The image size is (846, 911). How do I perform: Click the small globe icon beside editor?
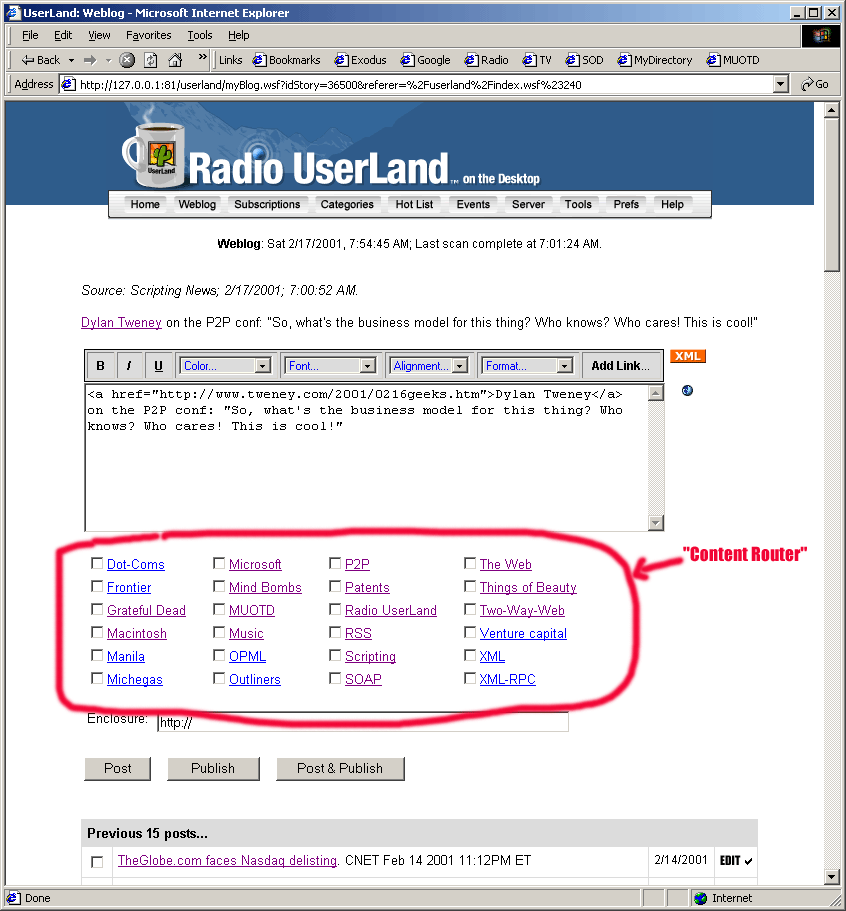click(x=687, y=390)
